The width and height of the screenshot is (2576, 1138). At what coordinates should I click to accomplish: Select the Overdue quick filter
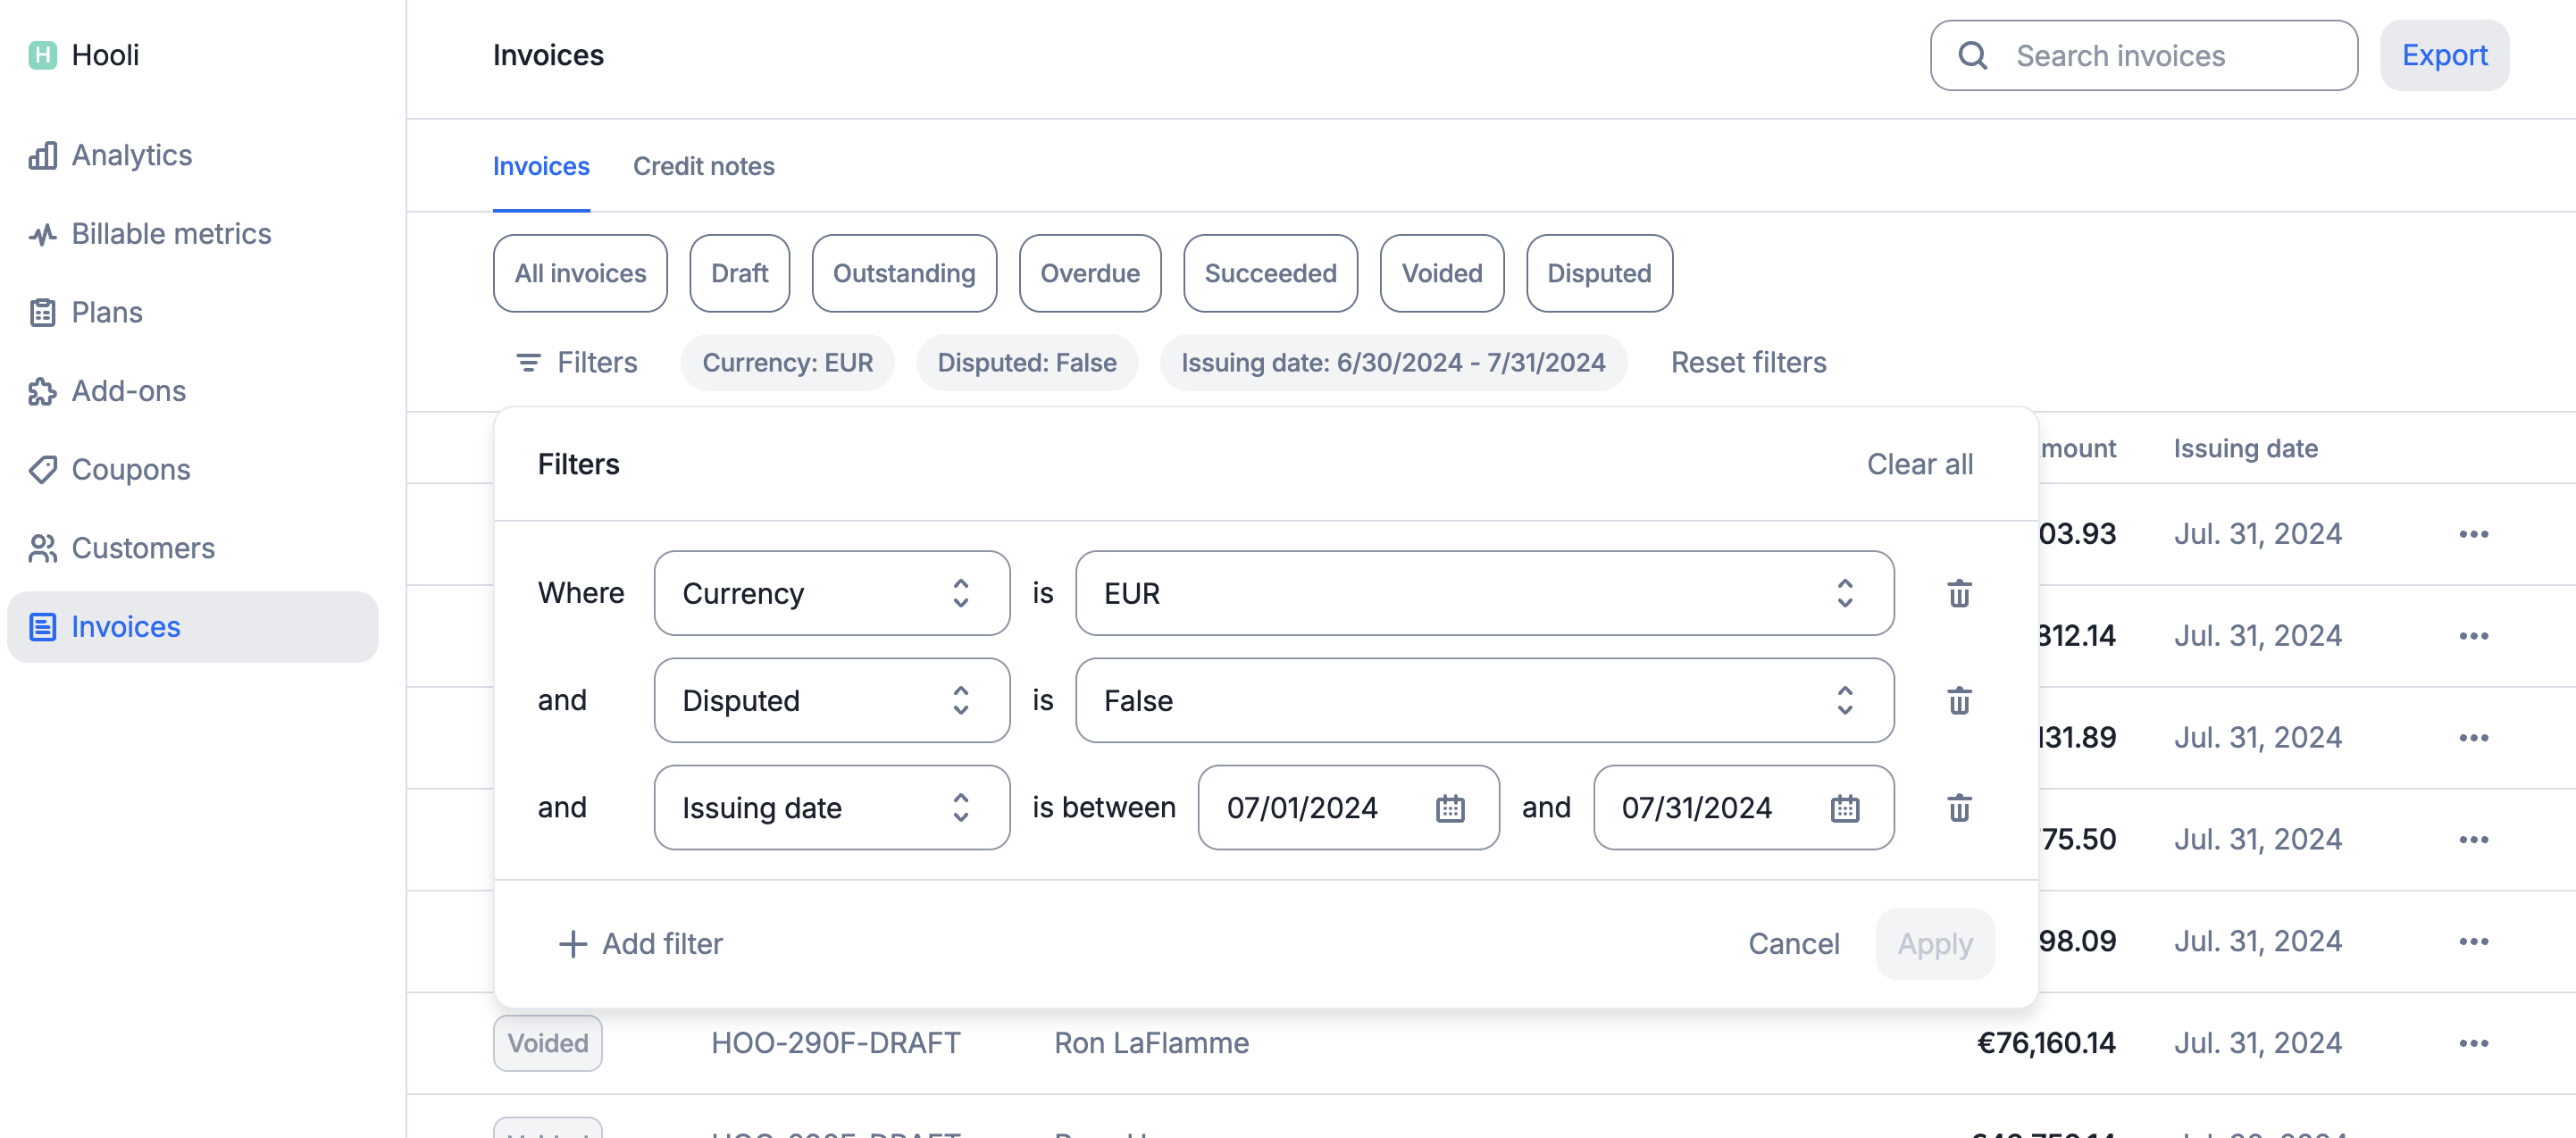(1089, 273)
